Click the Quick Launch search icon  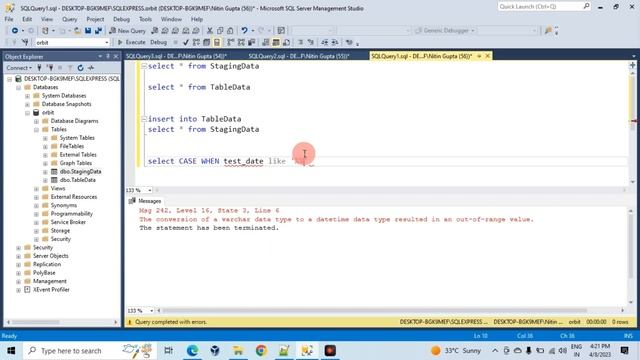(586, 6)
